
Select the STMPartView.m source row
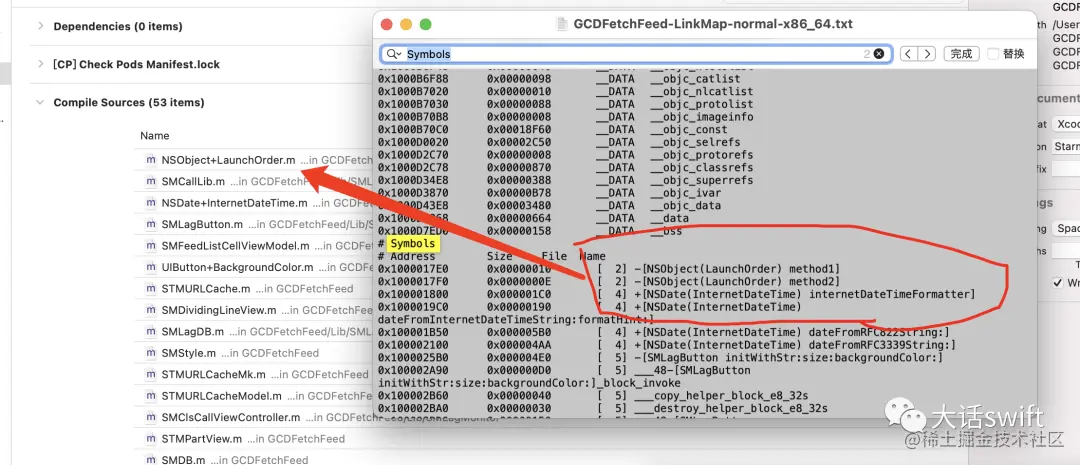coord(253,438)
